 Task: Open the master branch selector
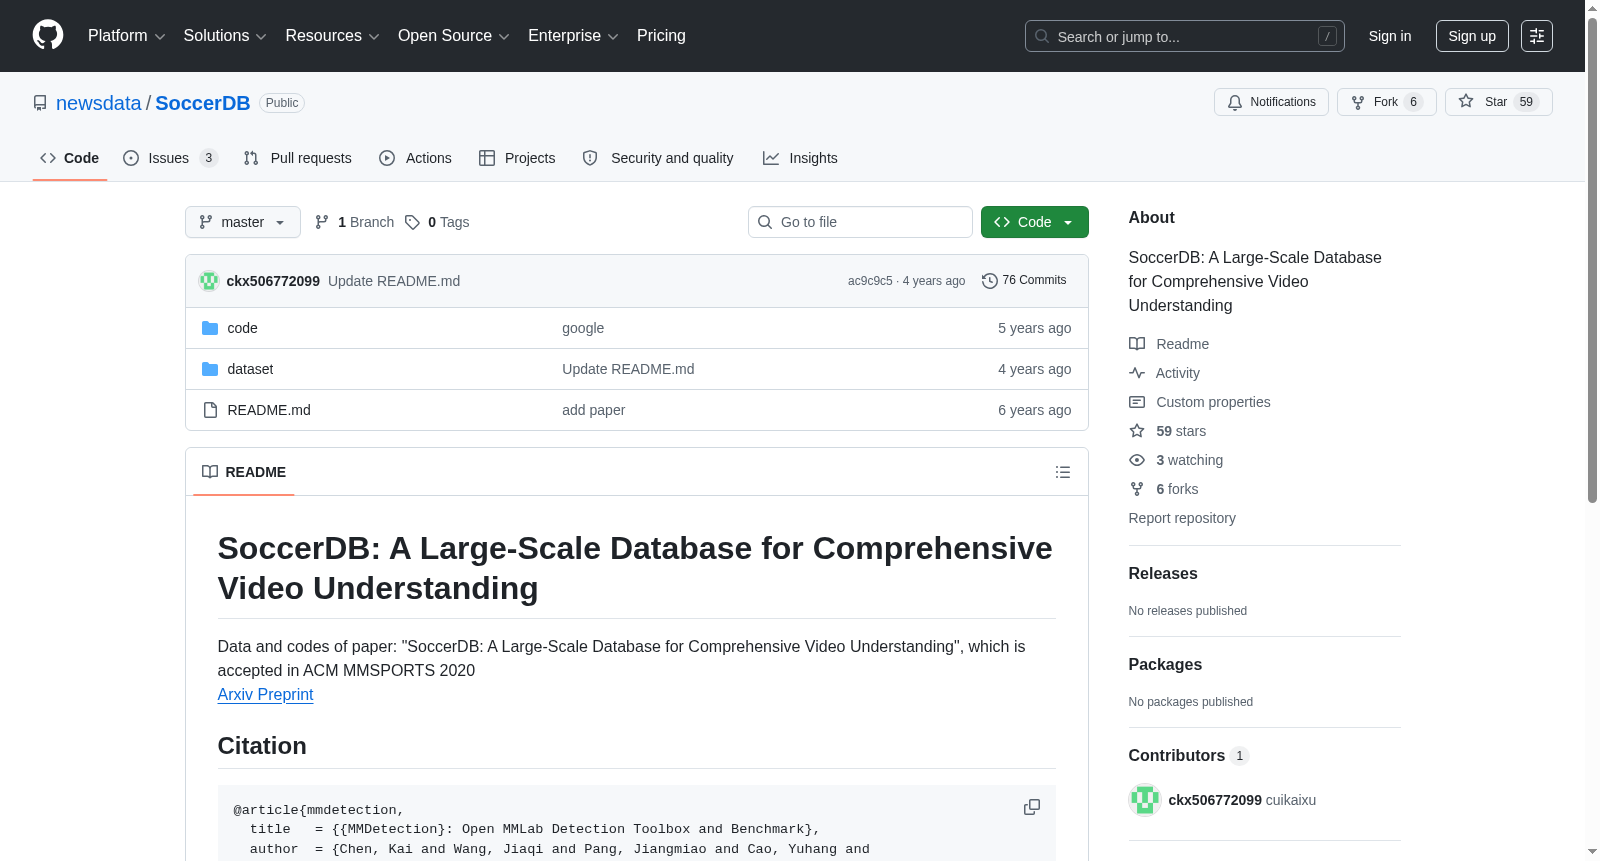243,222
